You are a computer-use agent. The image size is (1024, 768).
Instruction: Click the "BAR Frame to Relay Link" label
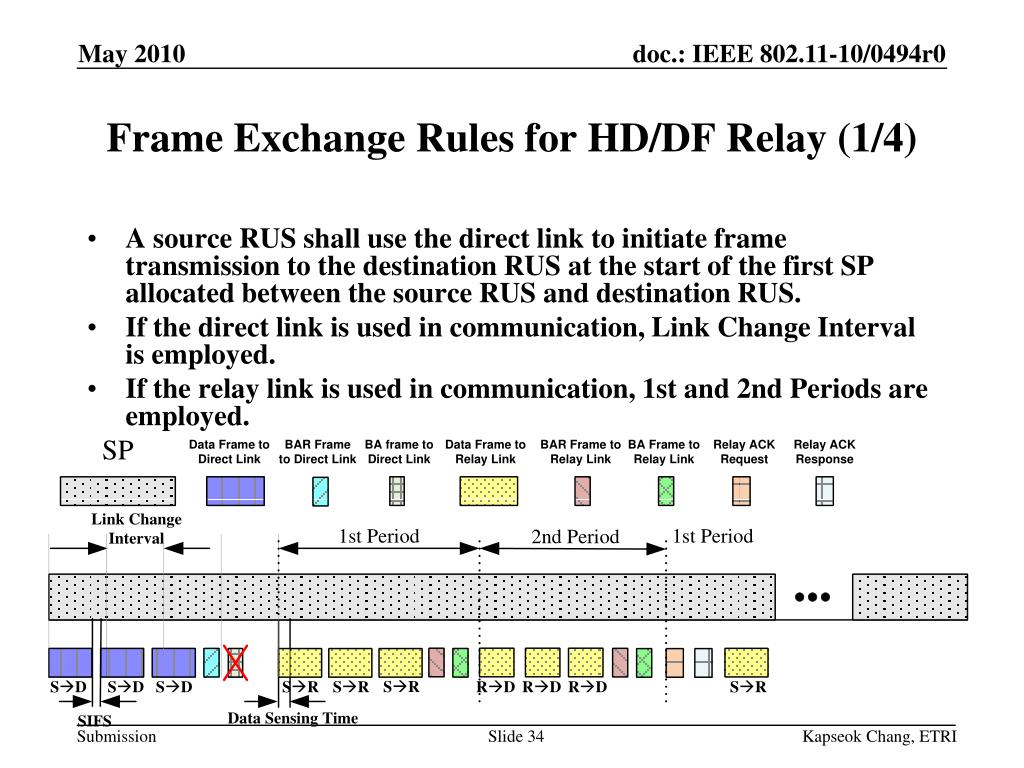click(x=581, y=452)
